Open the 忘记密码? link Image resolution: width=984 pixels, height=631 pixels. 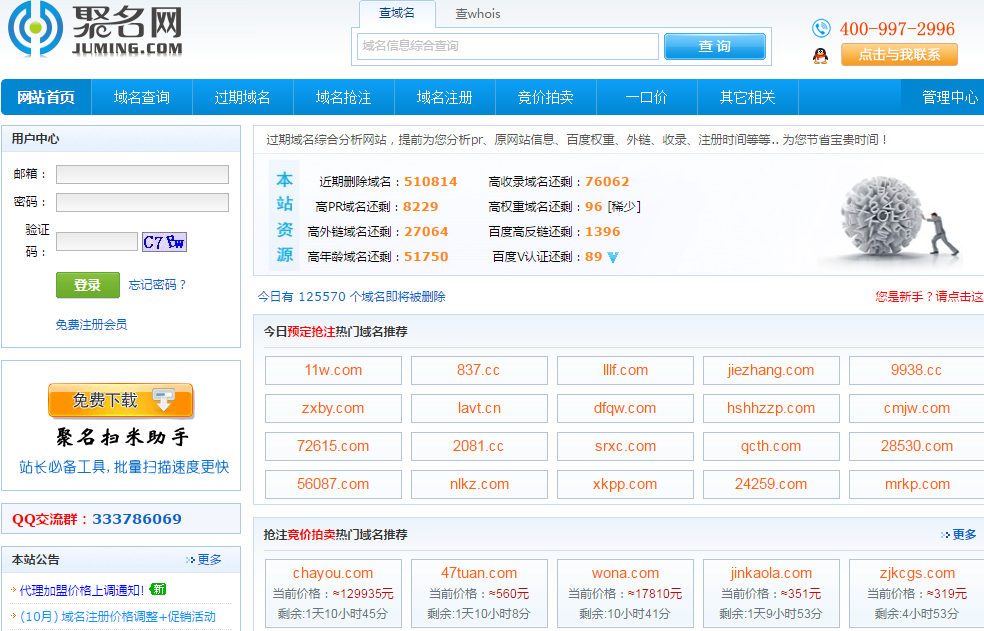point(158,285)
